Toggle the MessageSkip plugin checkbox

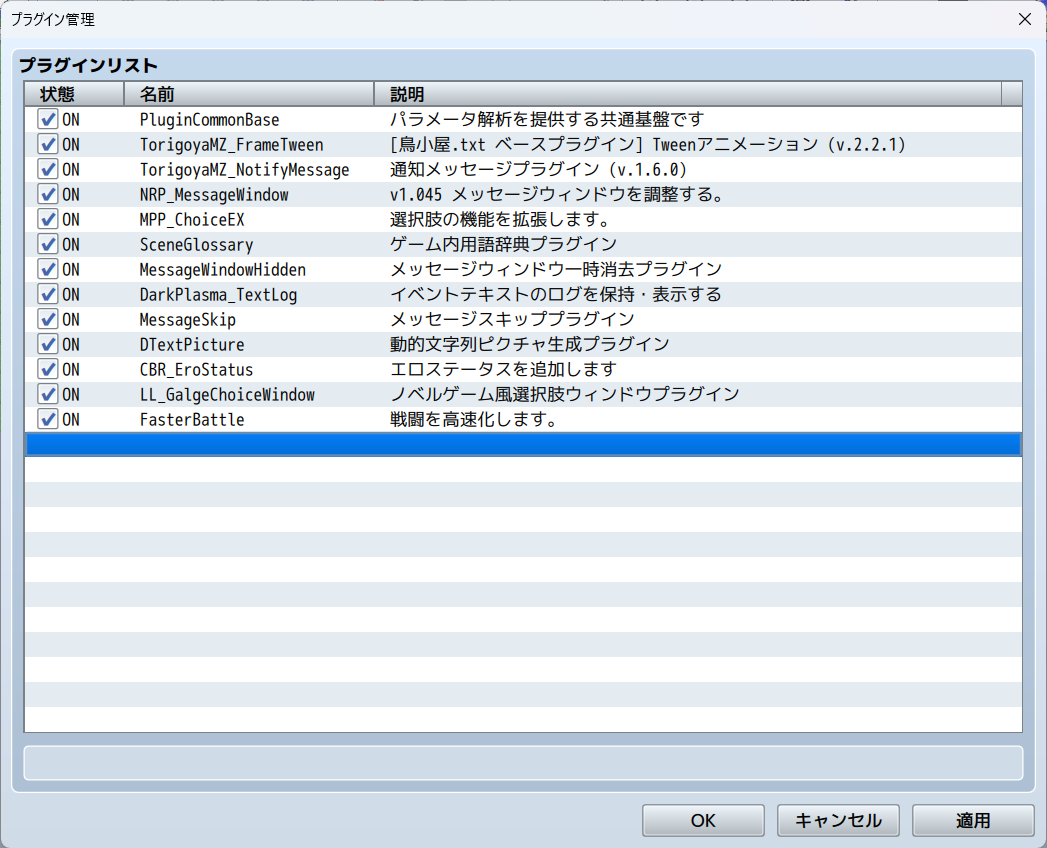coord(48,319)
